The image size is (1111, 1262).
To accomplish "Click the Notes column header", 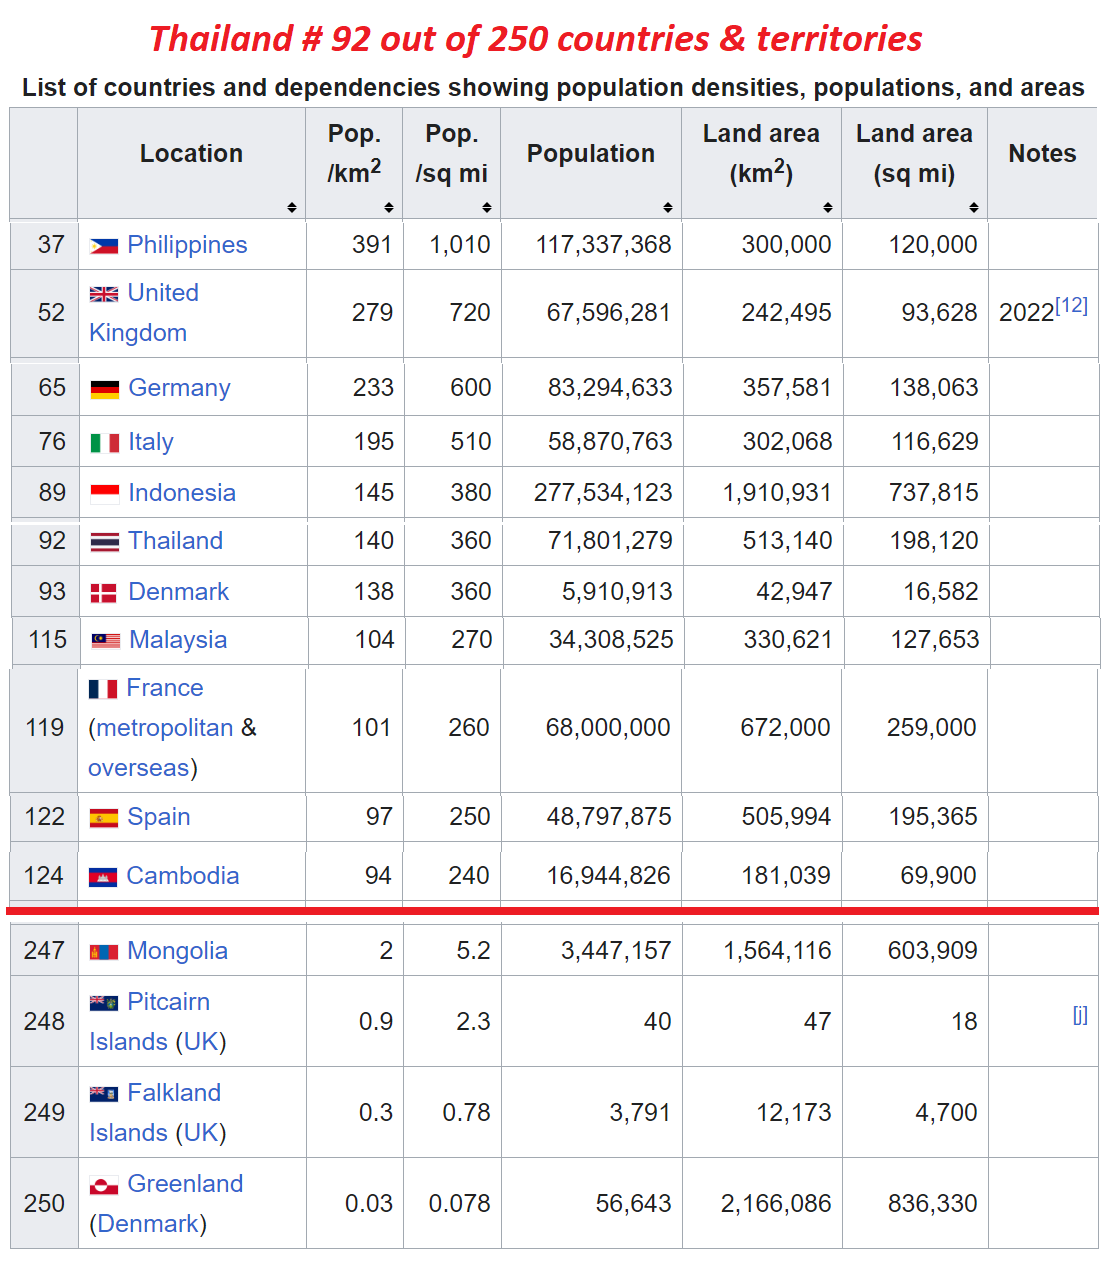I will (x=1042, y=154).
